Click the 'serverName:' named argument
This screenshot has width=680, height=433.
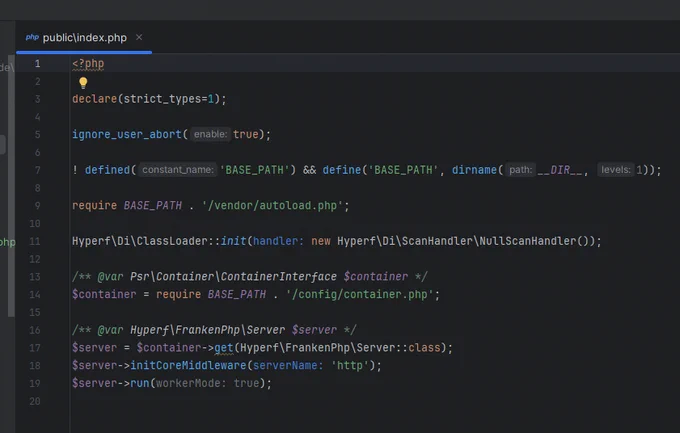click(288, 366)
